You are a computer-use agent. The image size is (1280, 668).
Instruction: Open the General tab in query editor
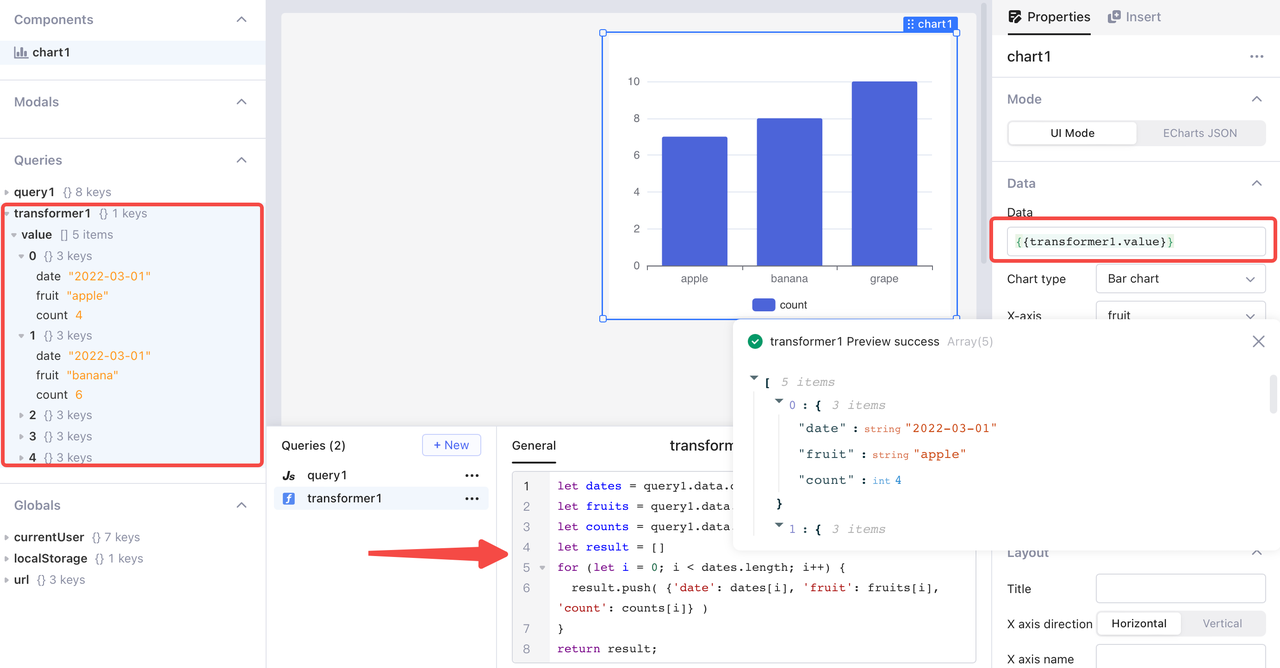point(534,446)
